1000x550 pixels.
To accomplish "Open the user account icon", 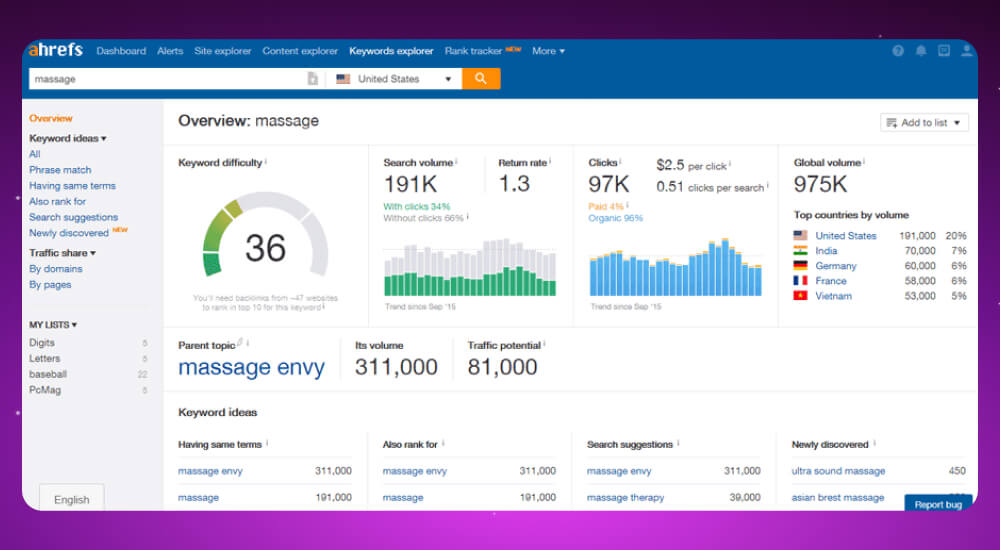I will pyautogui.click(x=967, y=51).
